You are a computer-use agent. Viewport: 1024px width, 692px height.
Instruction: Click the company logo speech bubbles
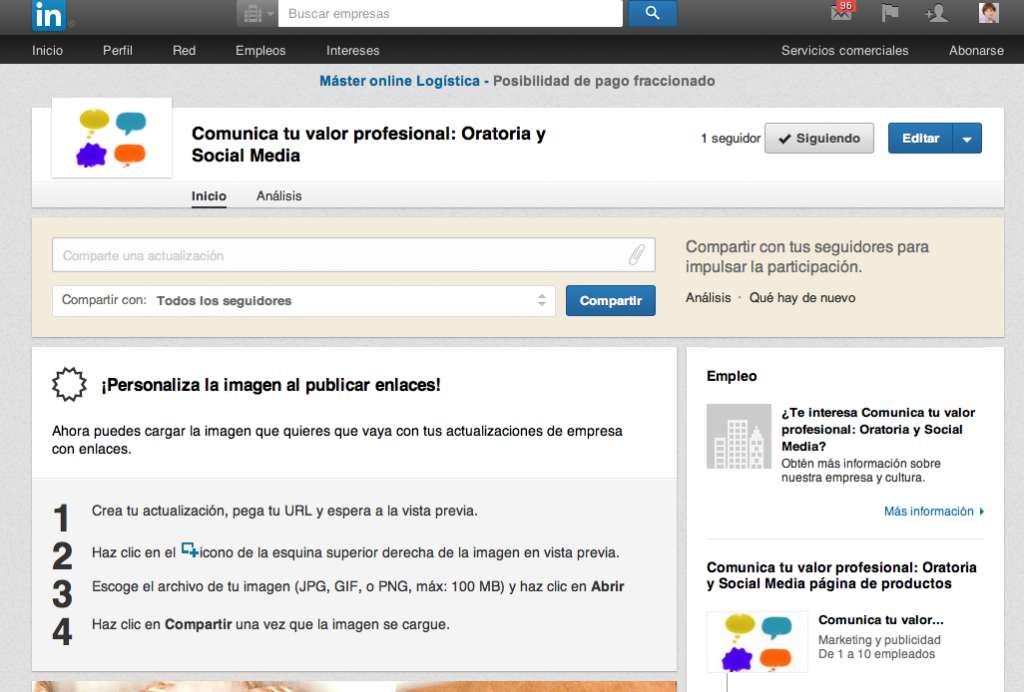pos(112,138)
